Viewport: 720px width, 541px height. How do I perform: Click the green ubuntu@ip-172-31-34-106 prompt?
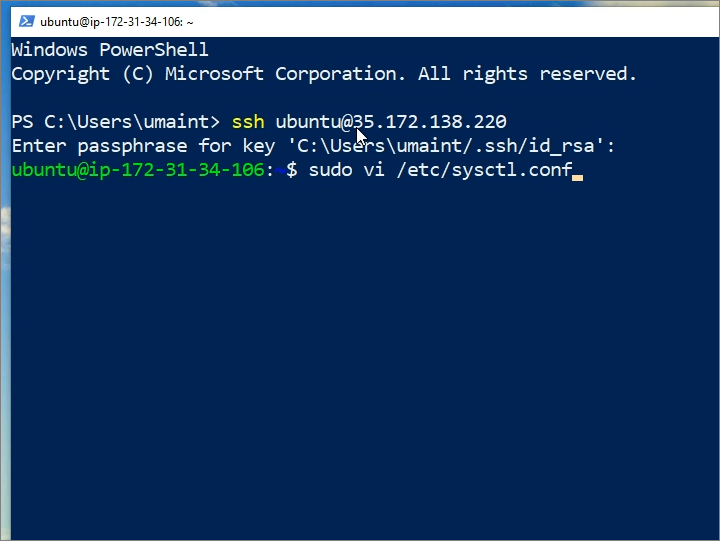tap(139, 170)
